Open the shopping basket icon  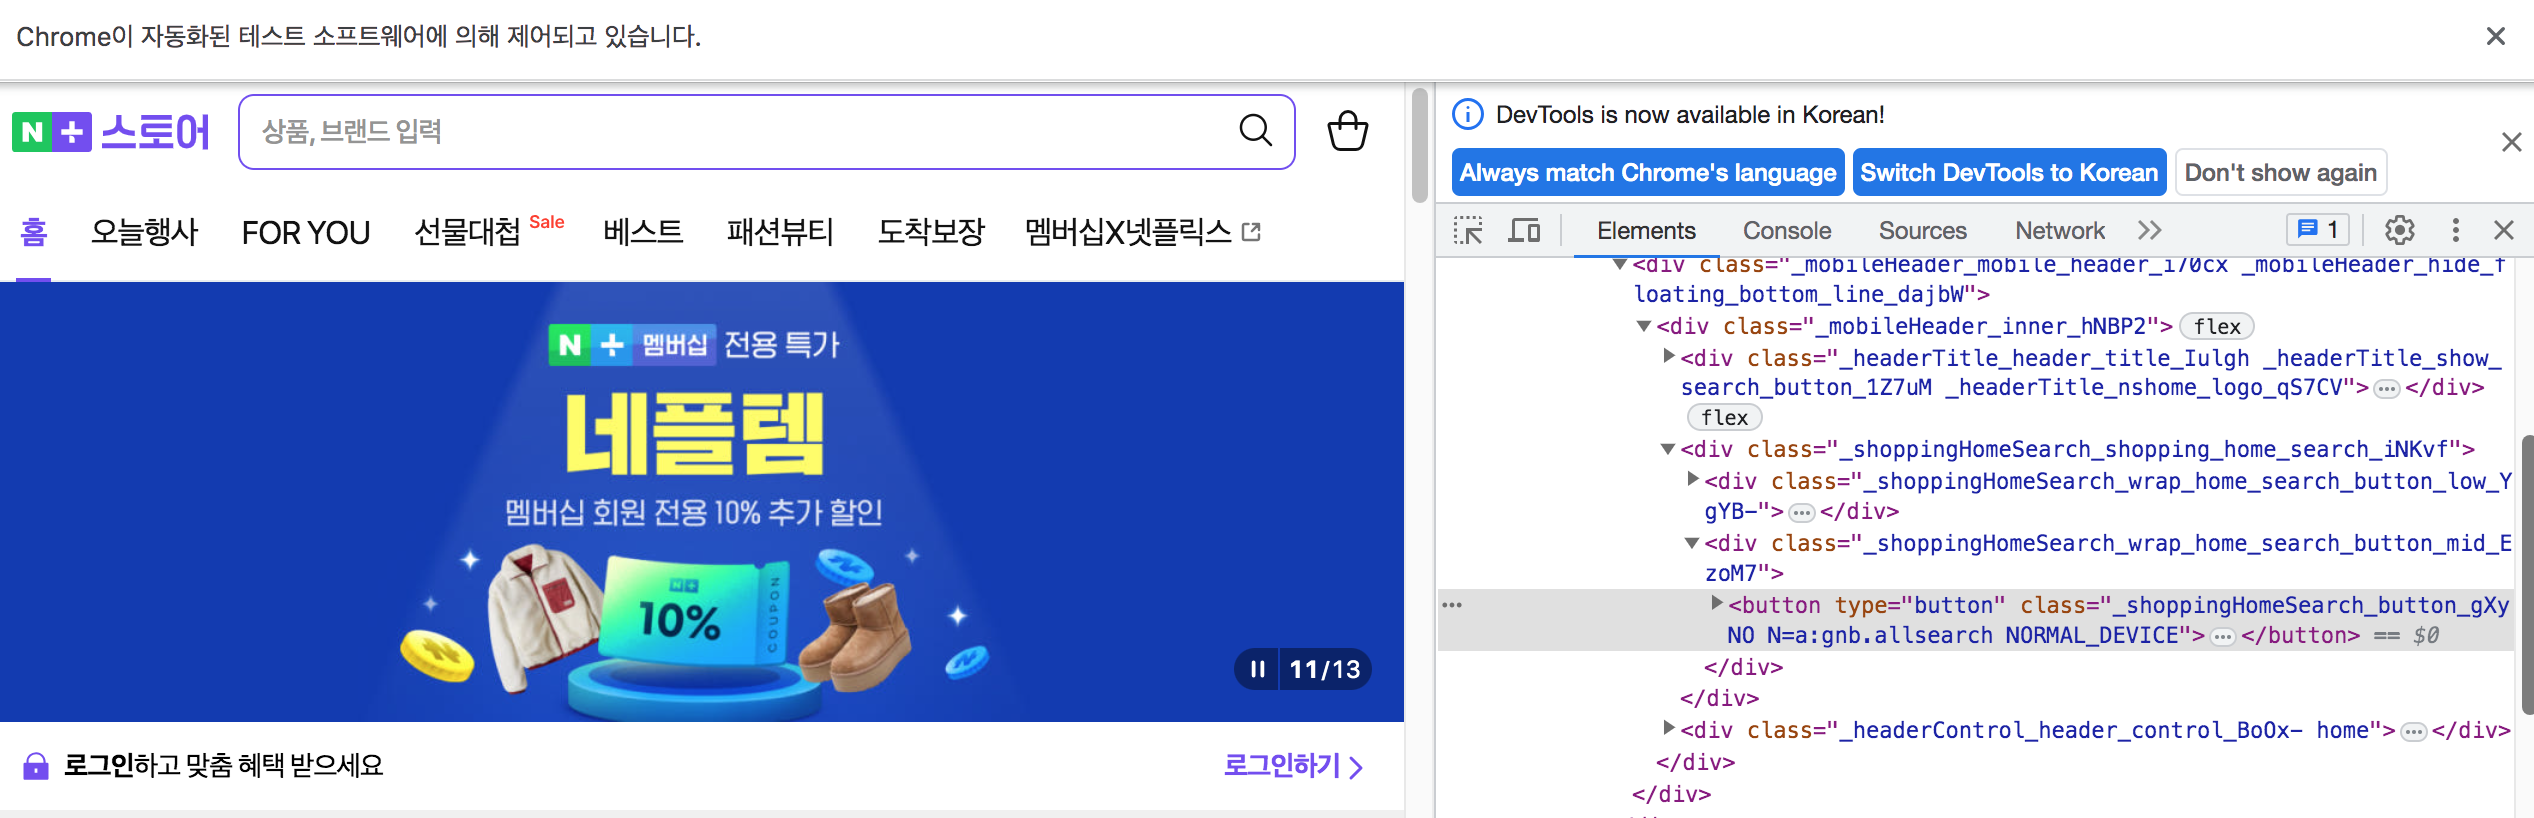[x=1347, y=131]
